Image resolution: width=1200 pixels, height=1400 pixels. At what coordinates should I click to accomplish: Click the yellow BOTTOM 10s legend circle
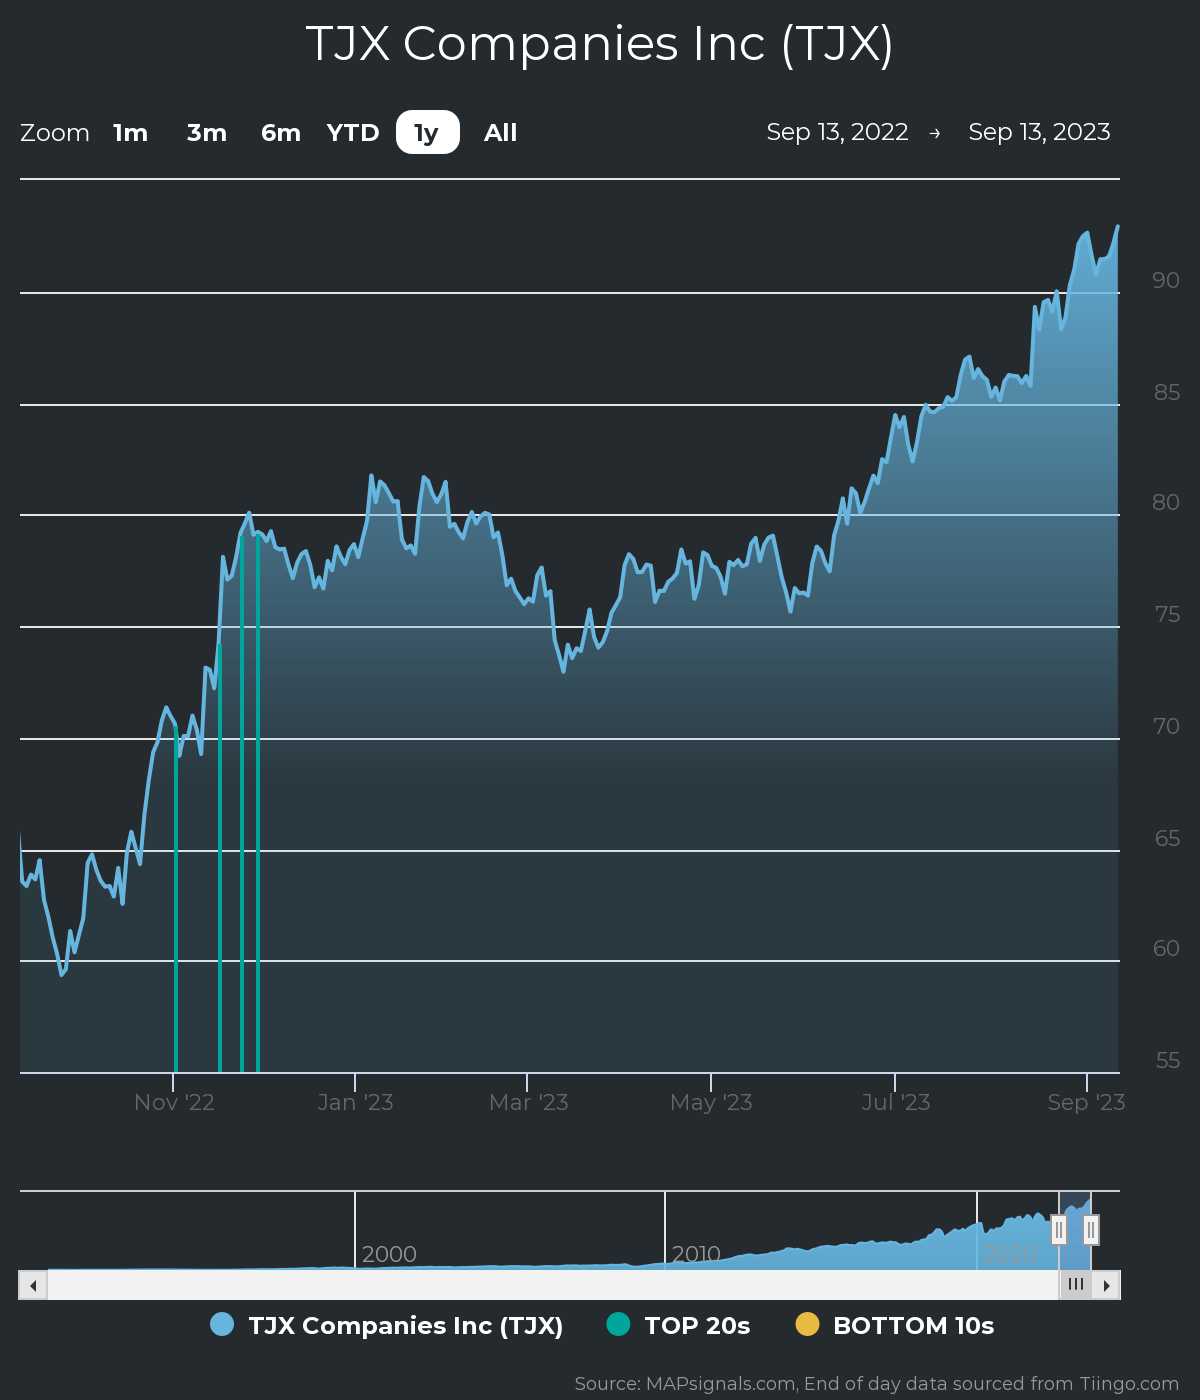[807, 1325]
